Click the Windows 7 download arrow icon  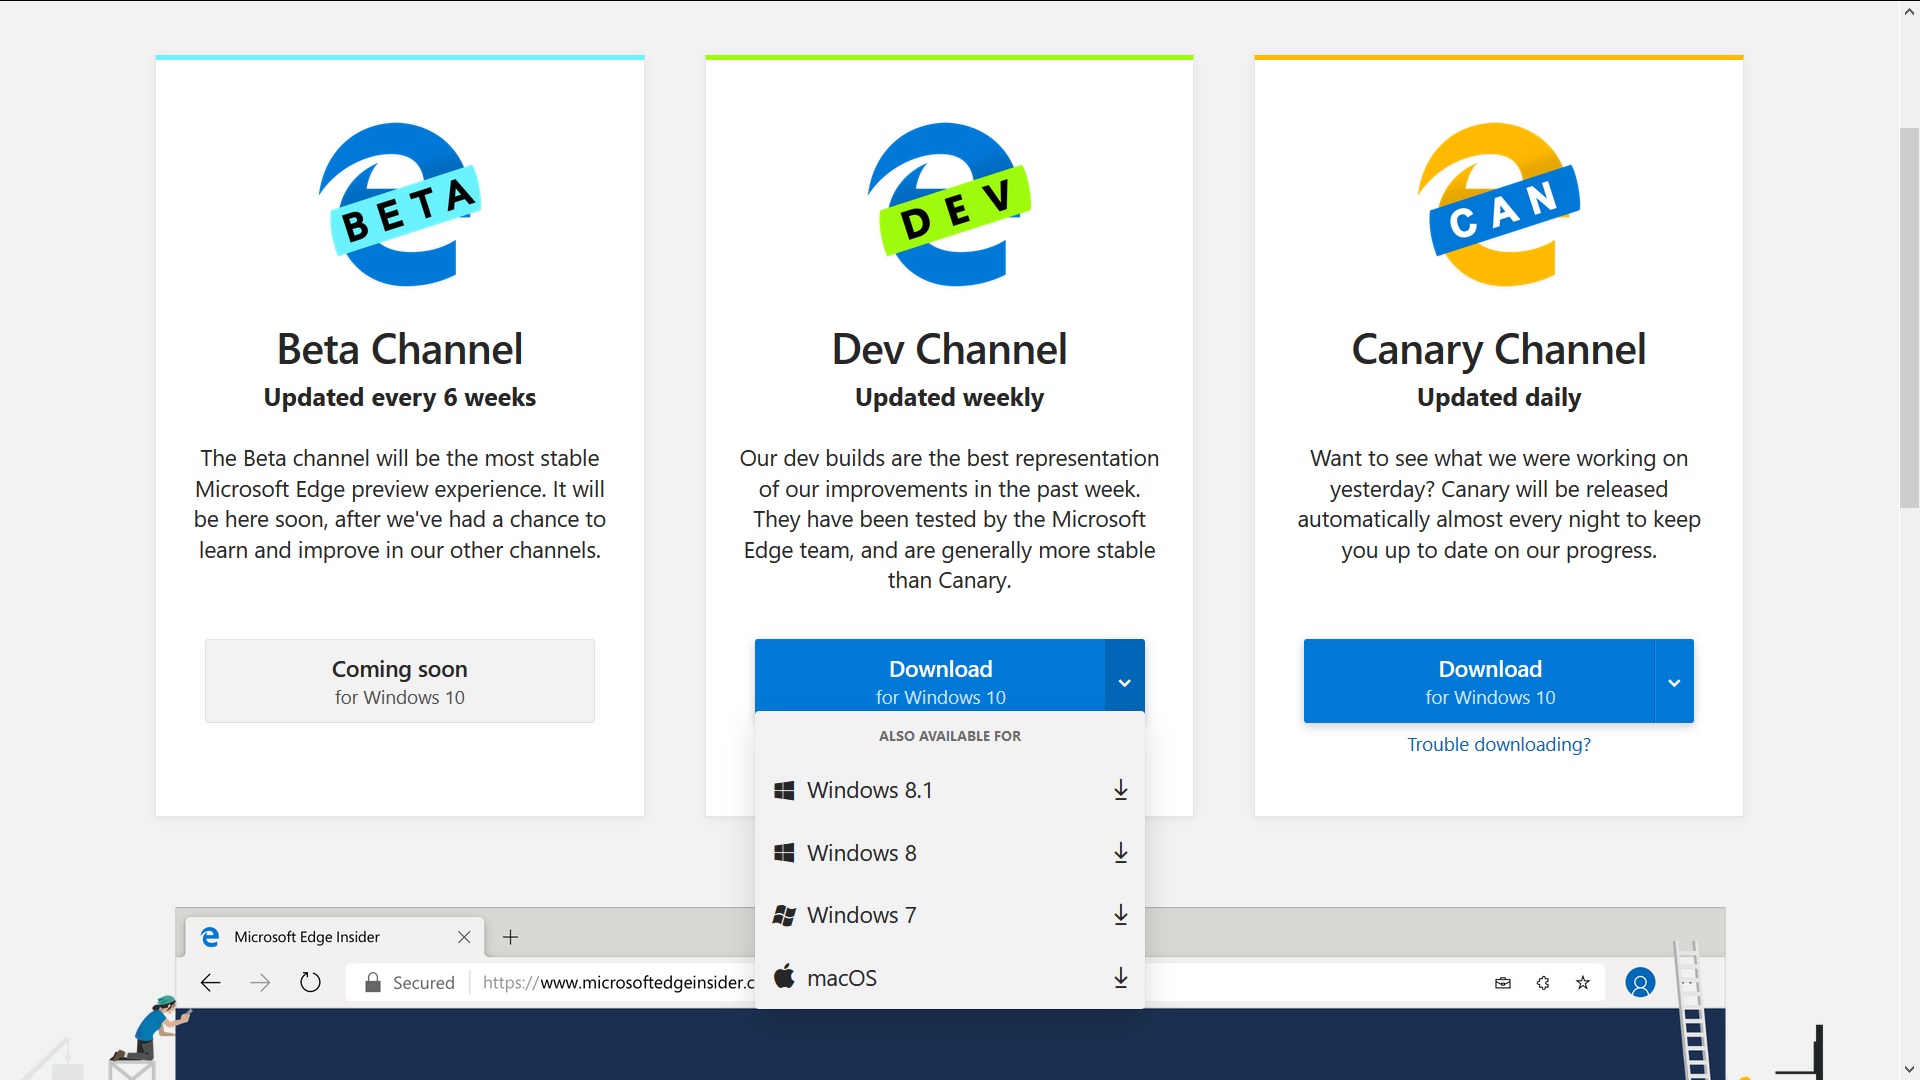[x=1121, y=915]
